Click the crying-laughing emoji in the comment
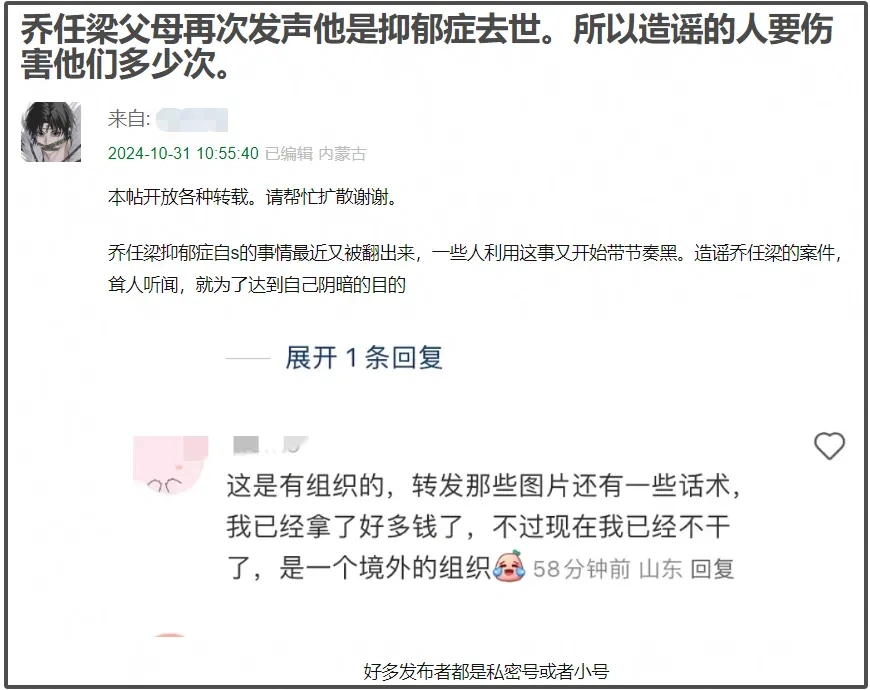 click(509, 566)
